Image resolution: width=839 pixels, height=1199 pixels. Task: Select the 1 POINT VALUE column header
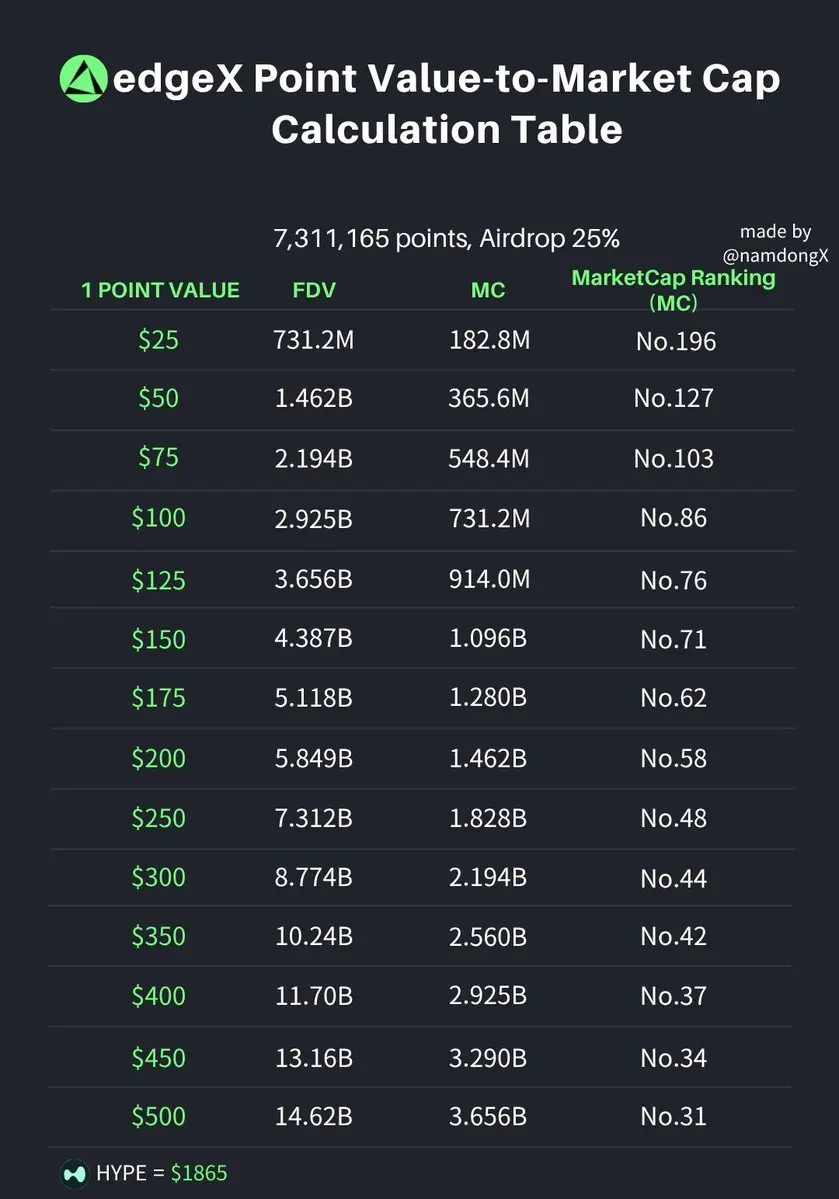click(161, 291)
